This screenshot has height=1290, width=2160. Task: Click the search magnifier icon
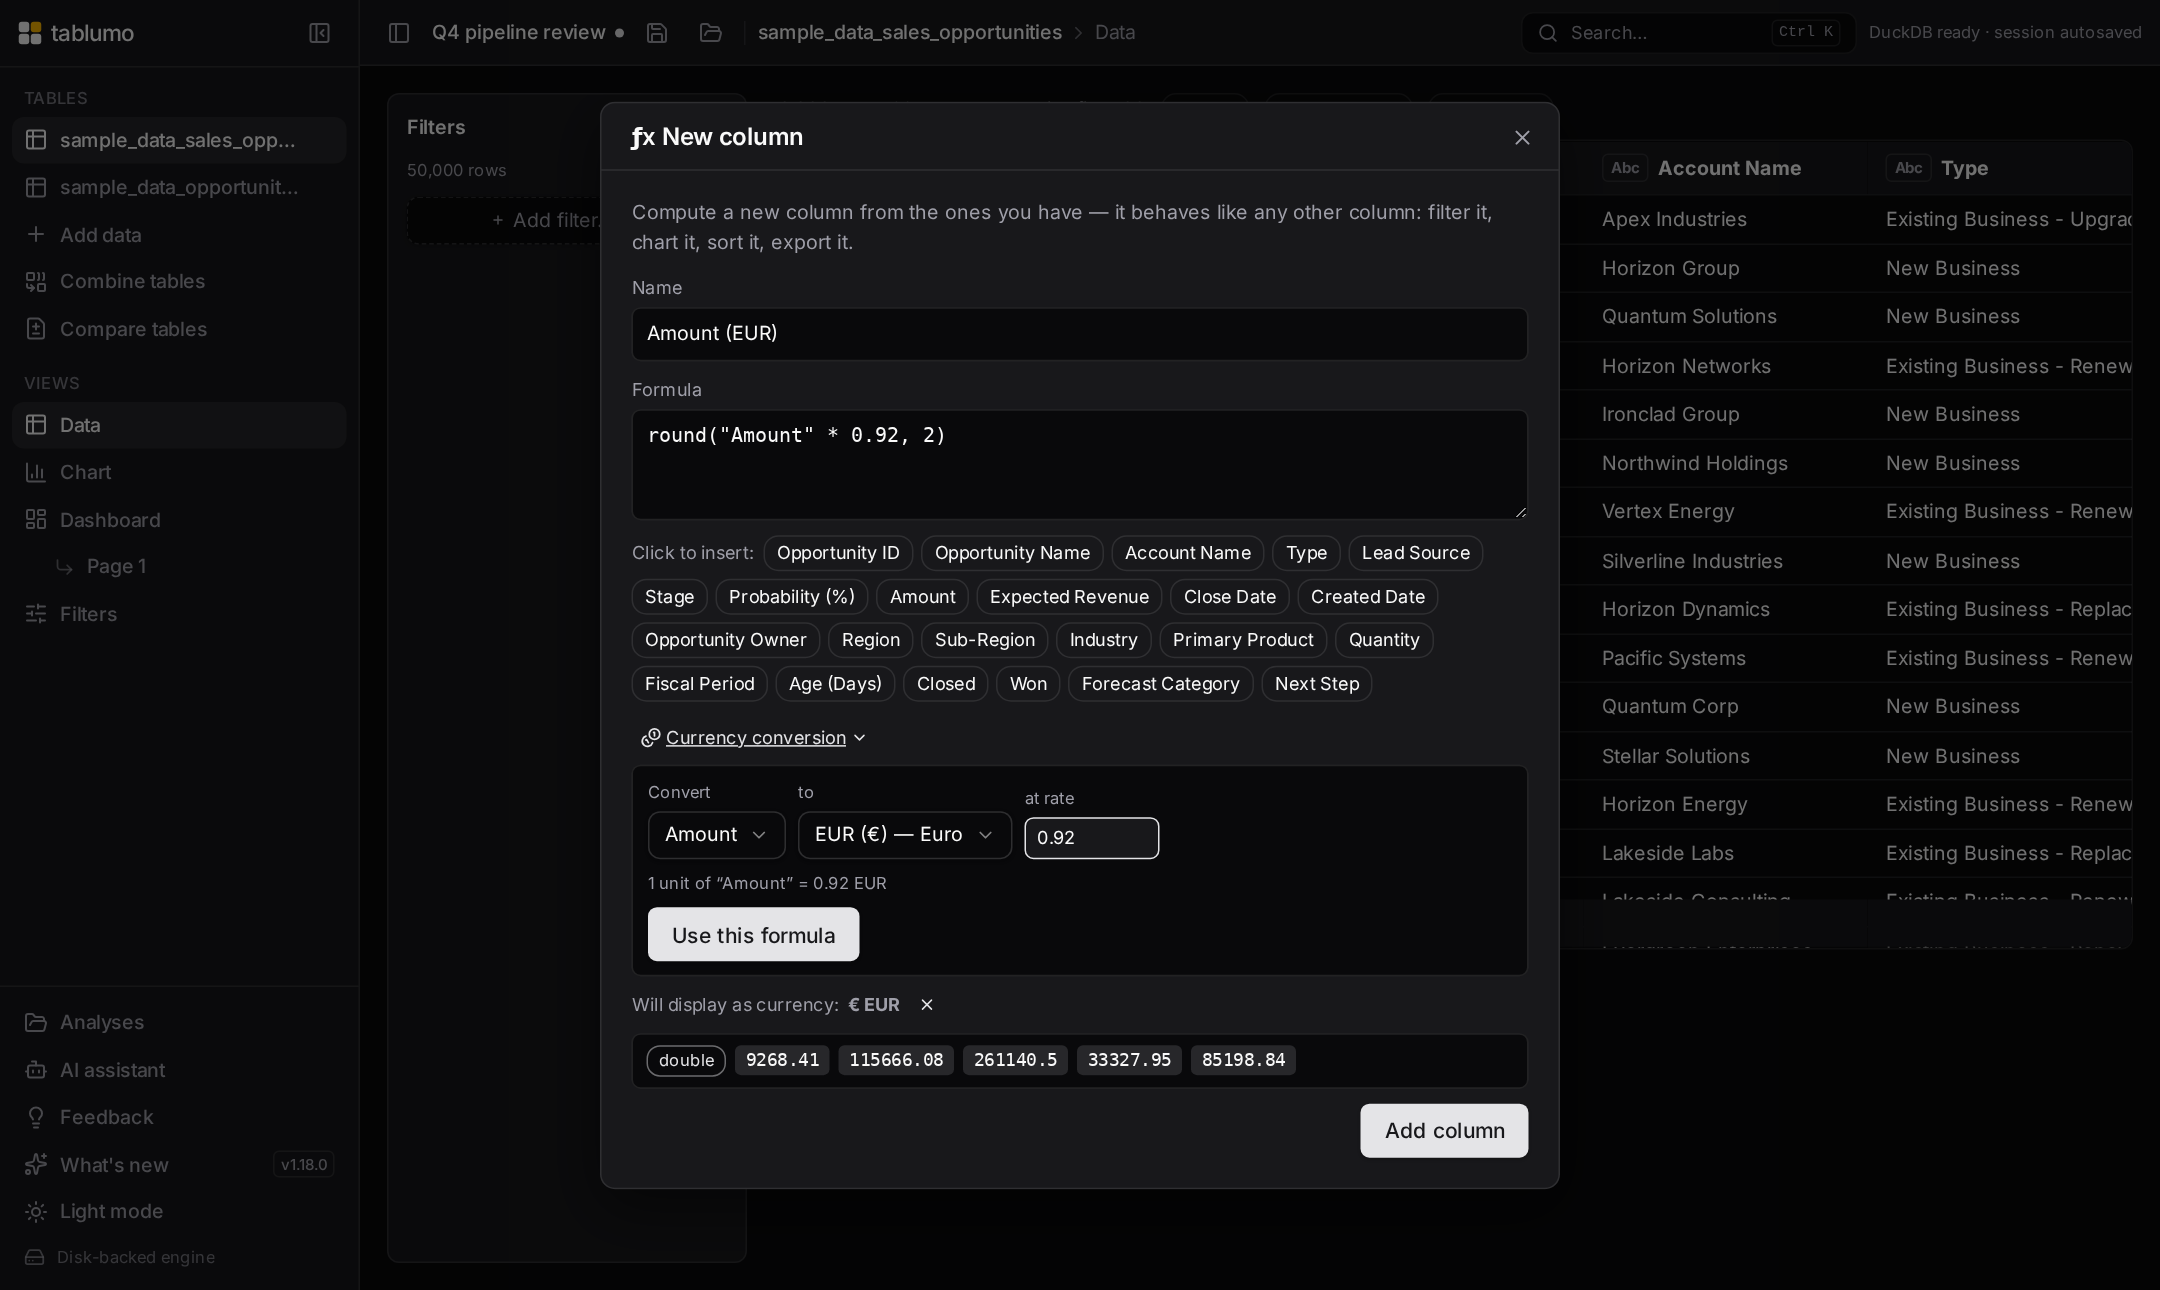[x=1548, y=33]
